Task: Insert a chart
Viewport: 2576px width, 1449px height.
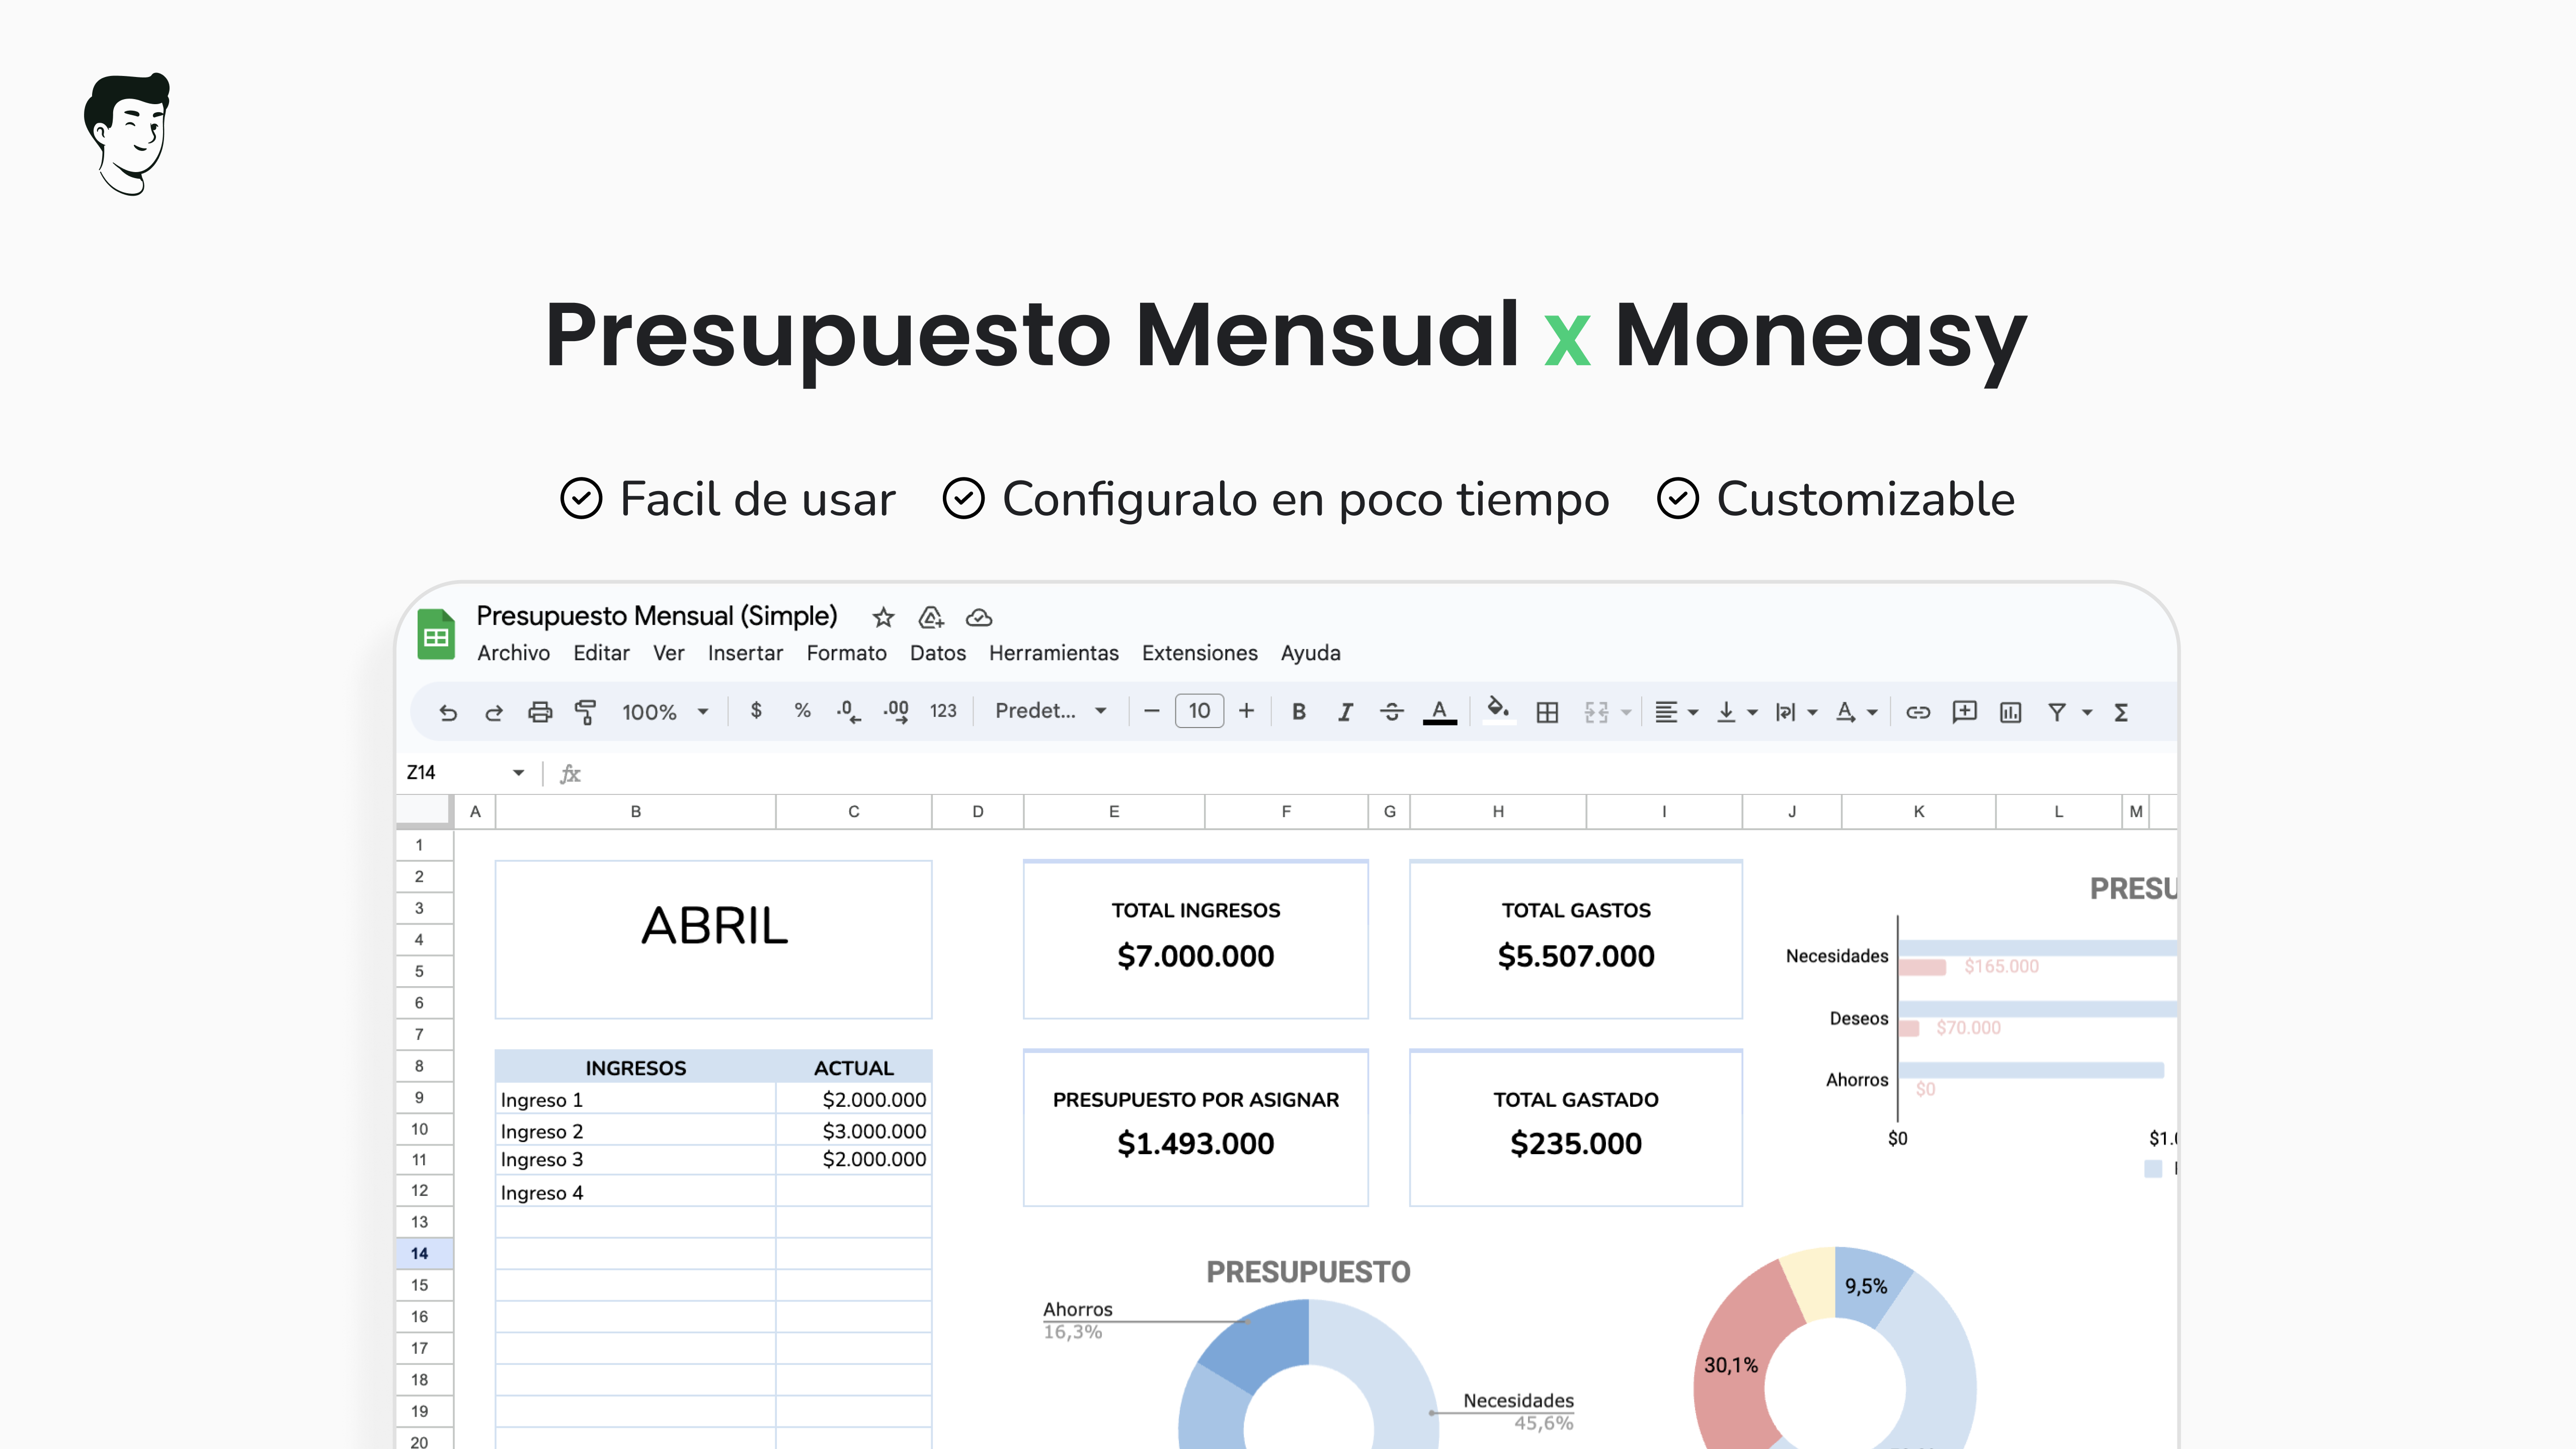Action: tap(2010, 711)
